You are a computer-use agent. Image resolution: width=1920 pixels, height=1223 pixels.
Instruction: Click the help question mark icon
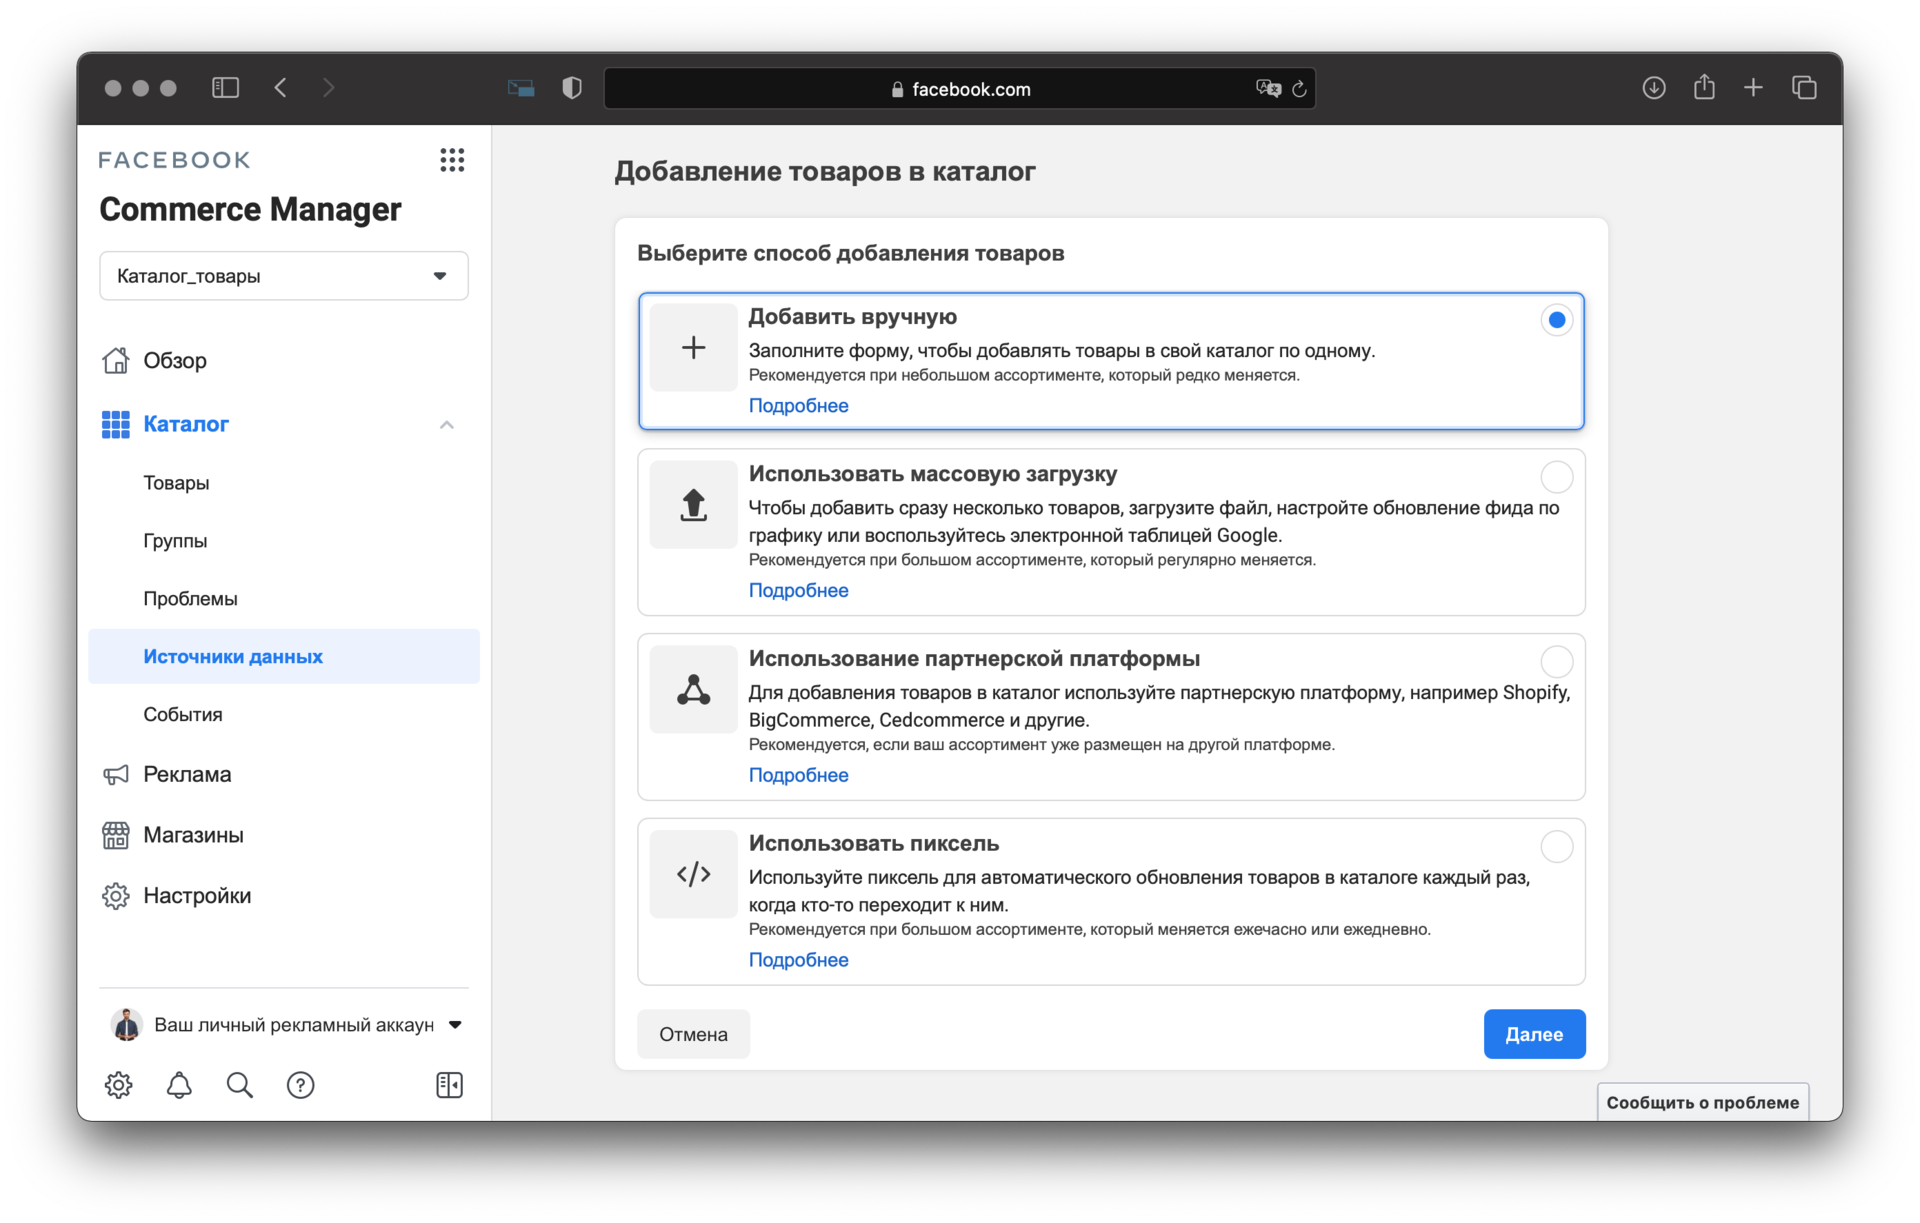point(300,1085)
